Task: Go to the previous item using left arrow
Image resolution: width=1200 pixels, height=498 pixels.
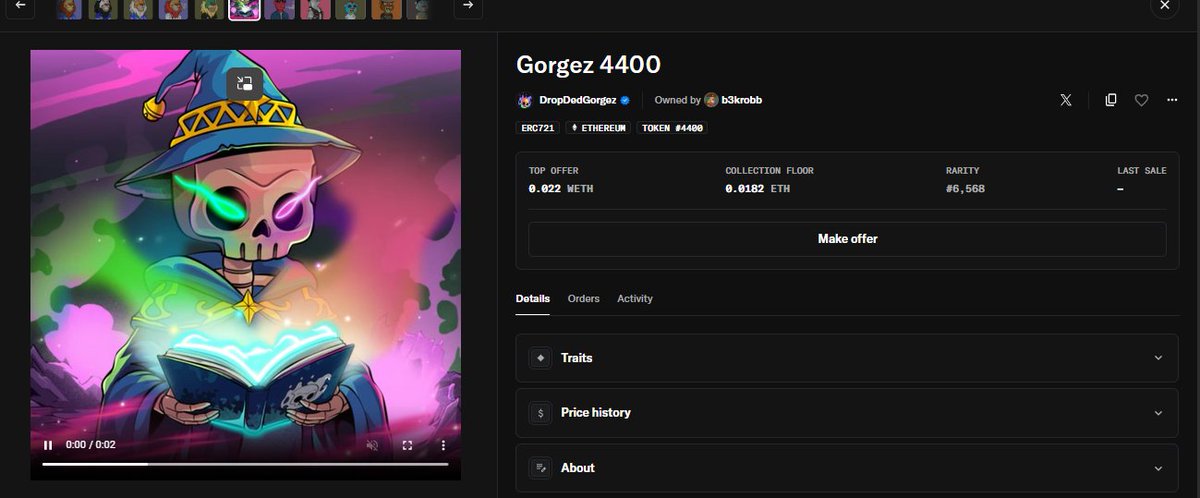Action: (x=20, y=6)
